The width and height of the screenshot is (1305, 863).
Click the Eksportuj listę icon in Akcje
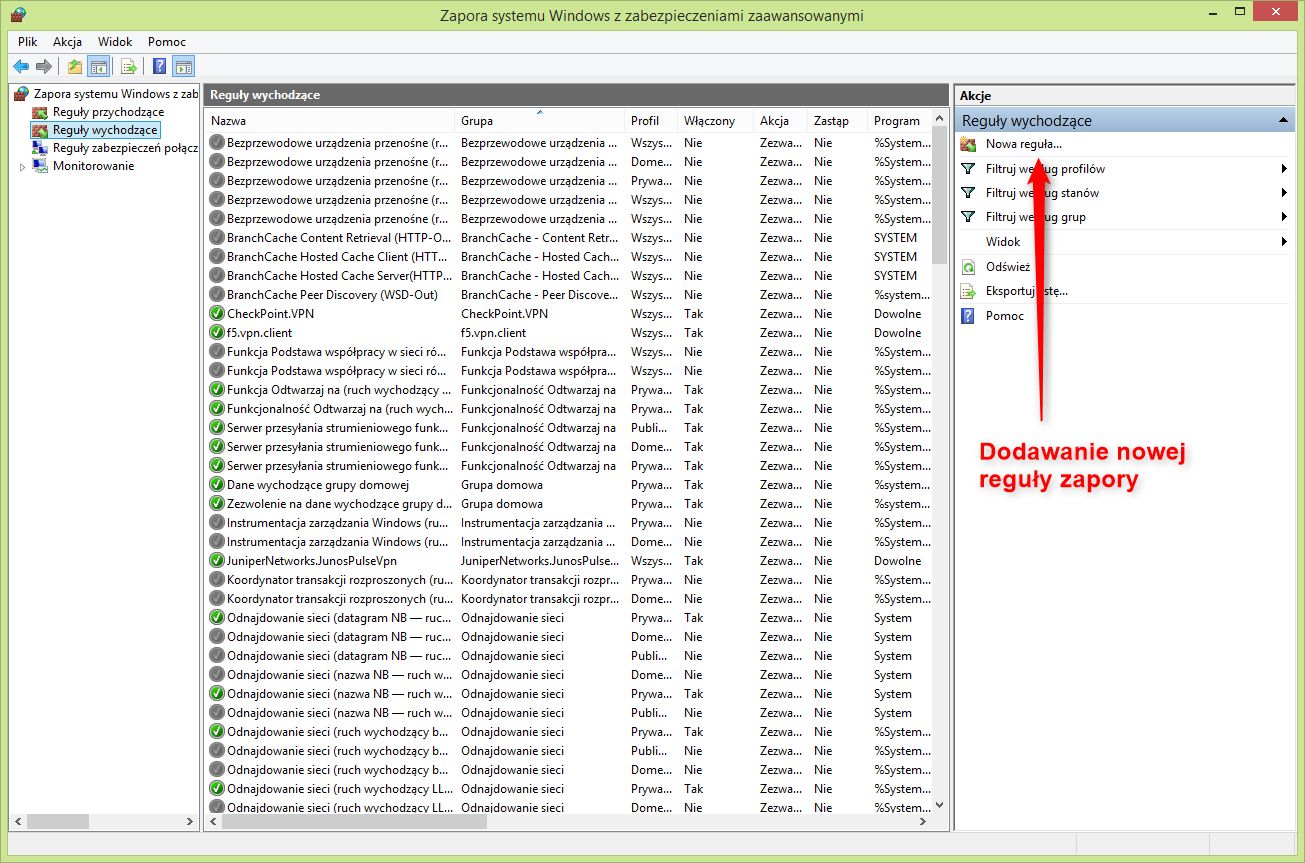968,291
